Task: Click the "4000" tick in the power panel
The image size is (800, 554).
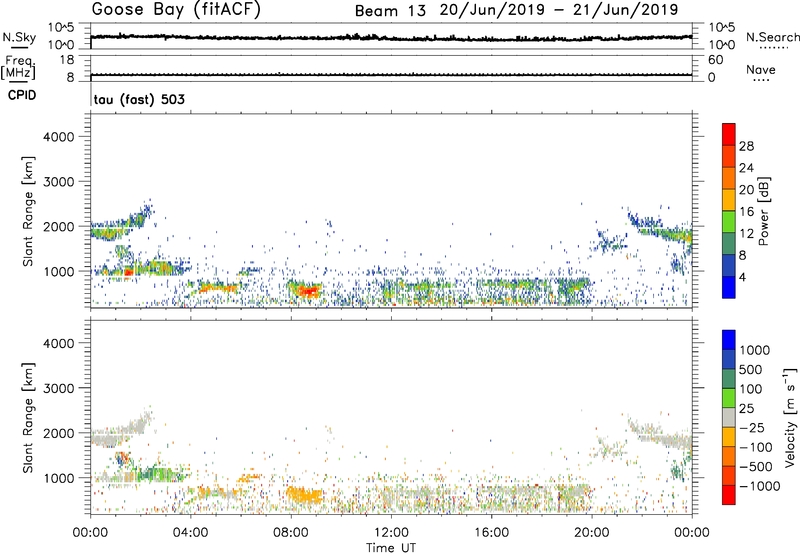Action: pos(59,137)
